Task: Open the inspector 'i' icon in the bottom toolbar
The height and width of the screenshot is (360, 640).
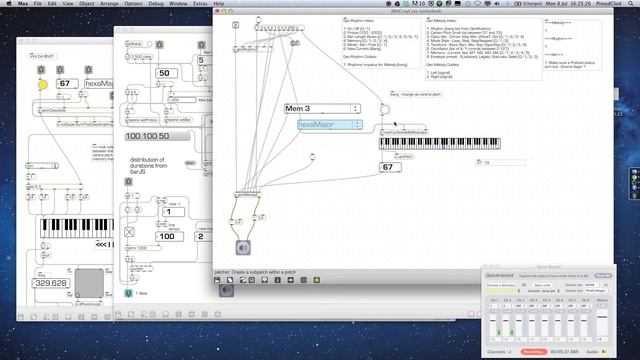Action: pos(278,280)
